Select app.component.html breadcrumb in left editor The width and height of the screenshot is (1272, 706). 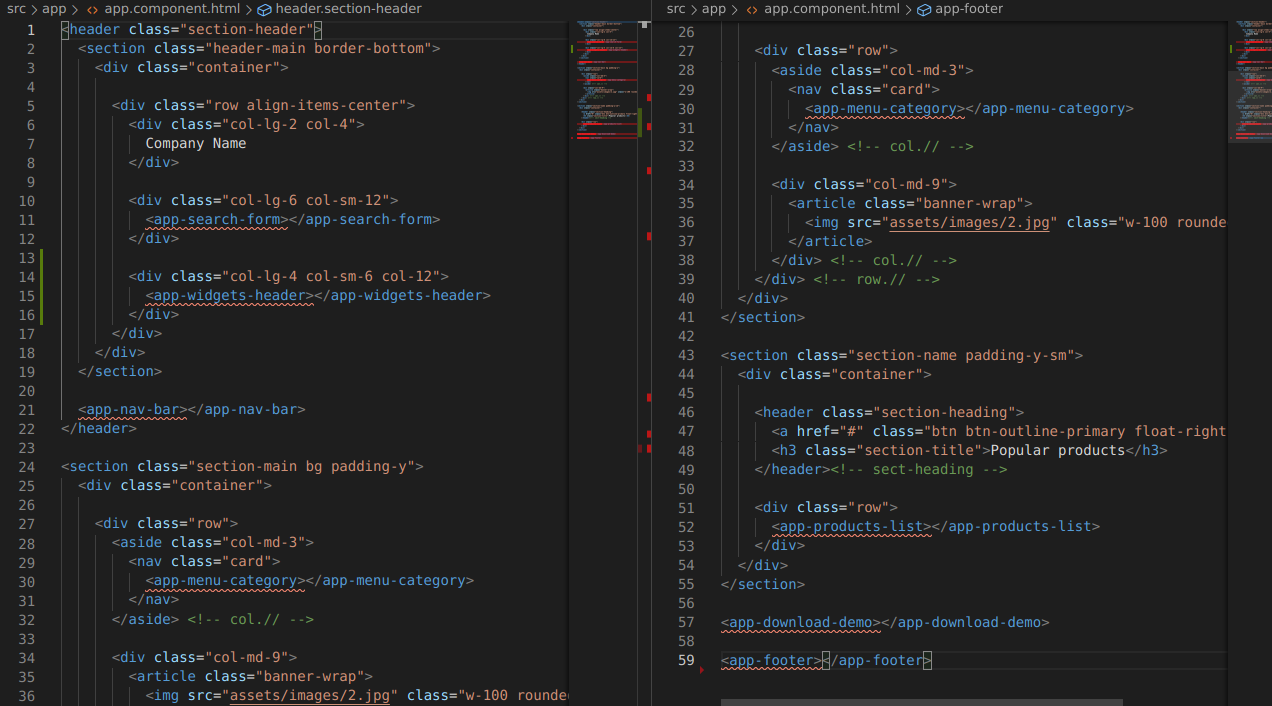coord(172,9)
